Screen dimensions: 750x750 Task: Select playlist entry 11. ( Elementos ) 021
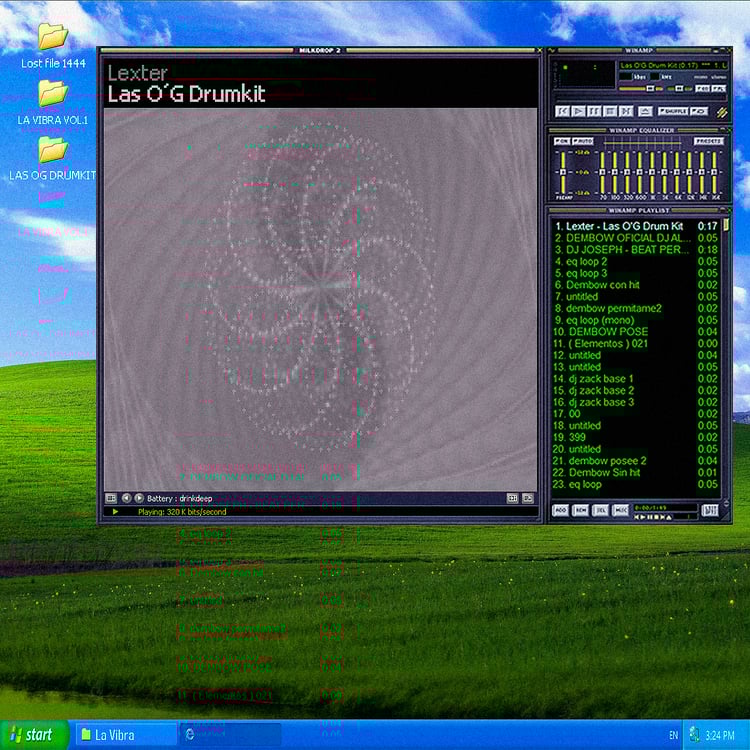[636, 343]
